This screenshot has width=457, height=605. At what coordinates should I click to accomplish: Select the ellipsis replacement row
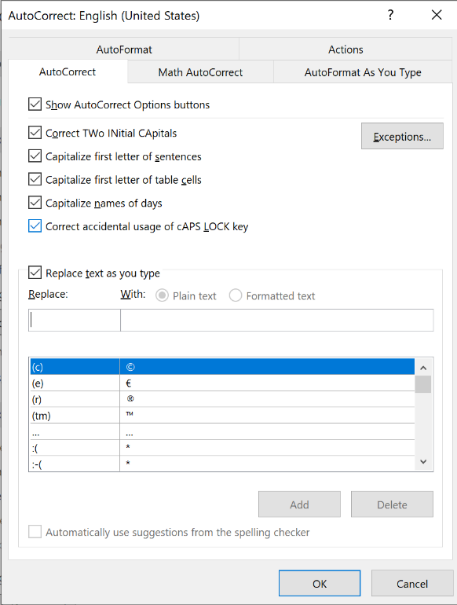222,431
